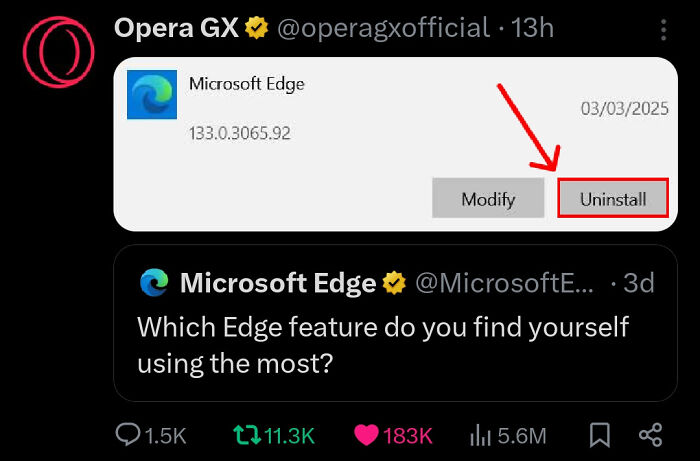Click the Opera GX verified badge
The height and width of the screenshot is (461, 700).
258,29
